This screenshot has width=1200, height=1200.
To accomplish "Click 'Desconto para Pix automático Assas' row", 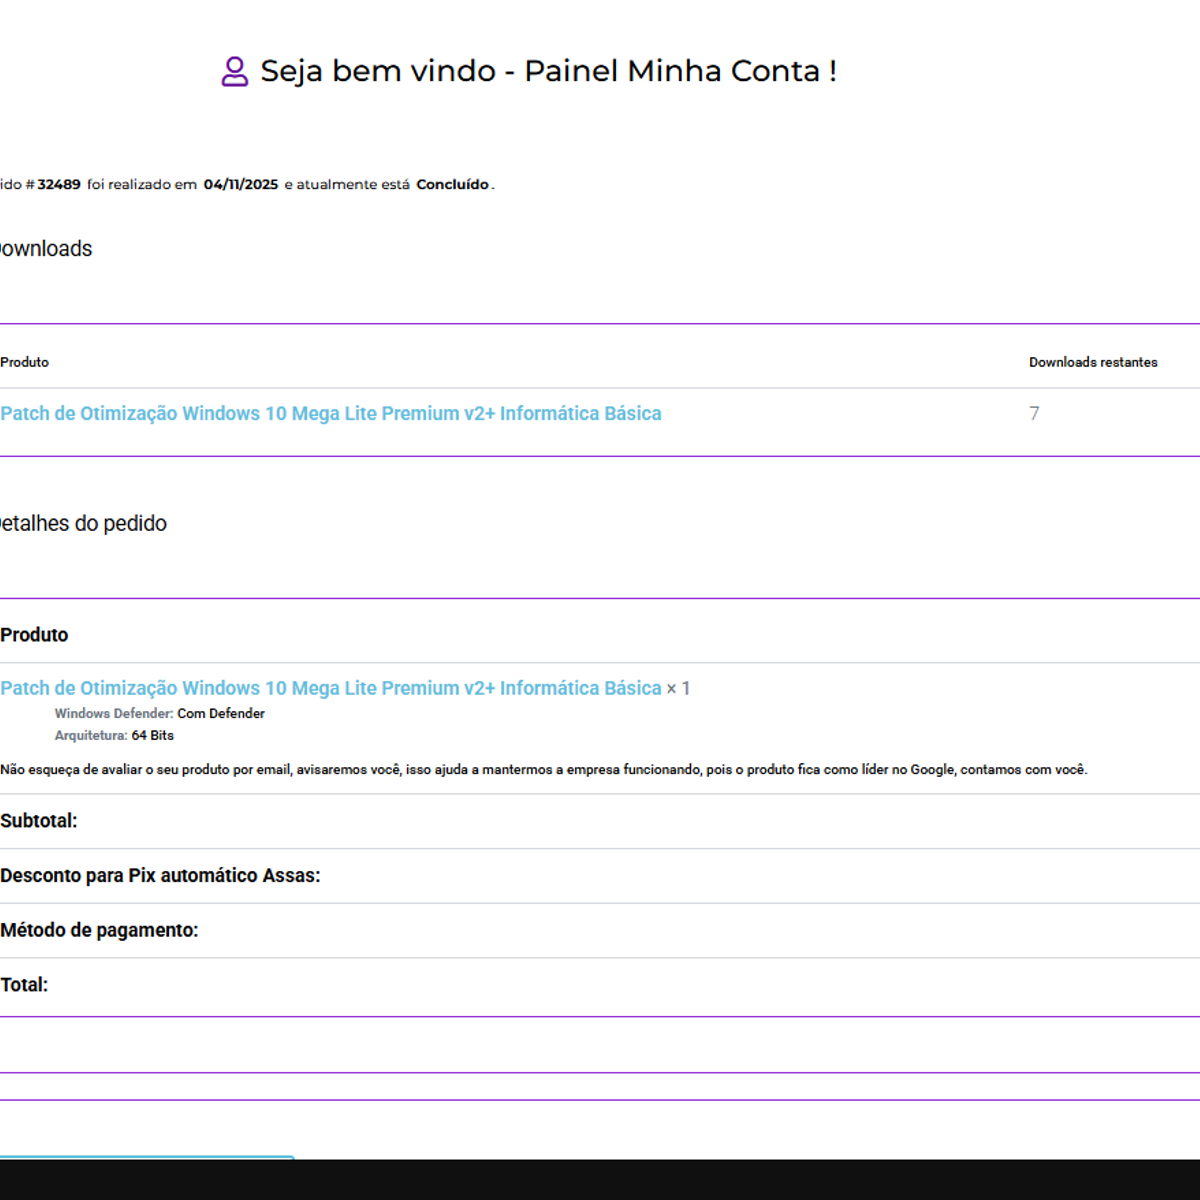I will (x=161, y=876).
